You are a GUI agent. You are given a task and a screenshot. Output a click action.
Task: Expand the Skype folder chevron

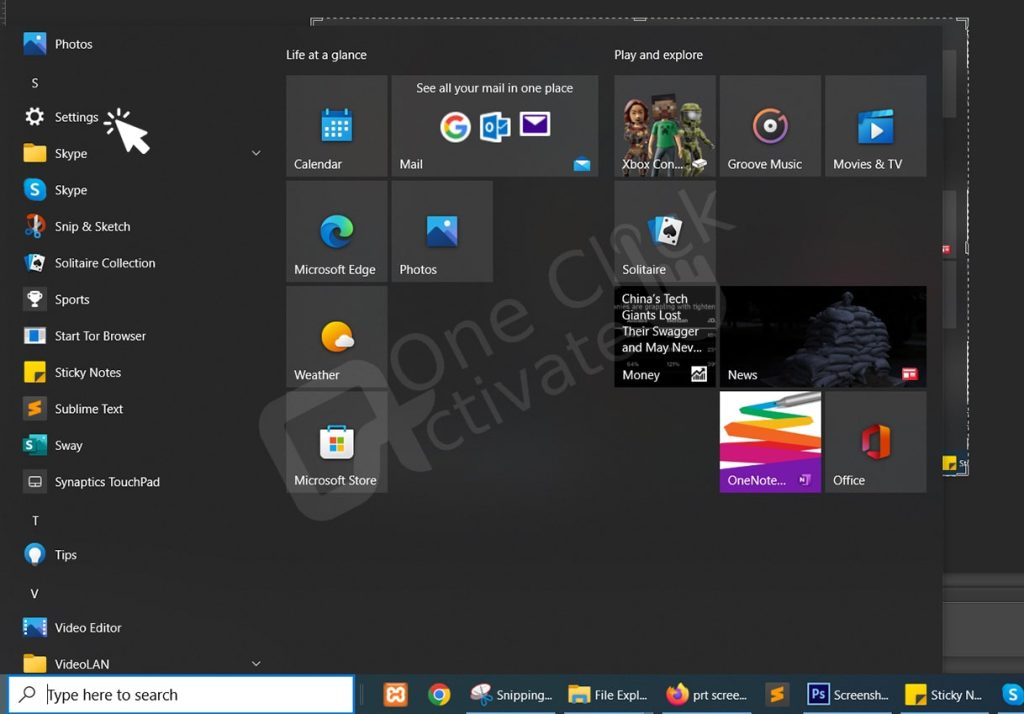256,154
